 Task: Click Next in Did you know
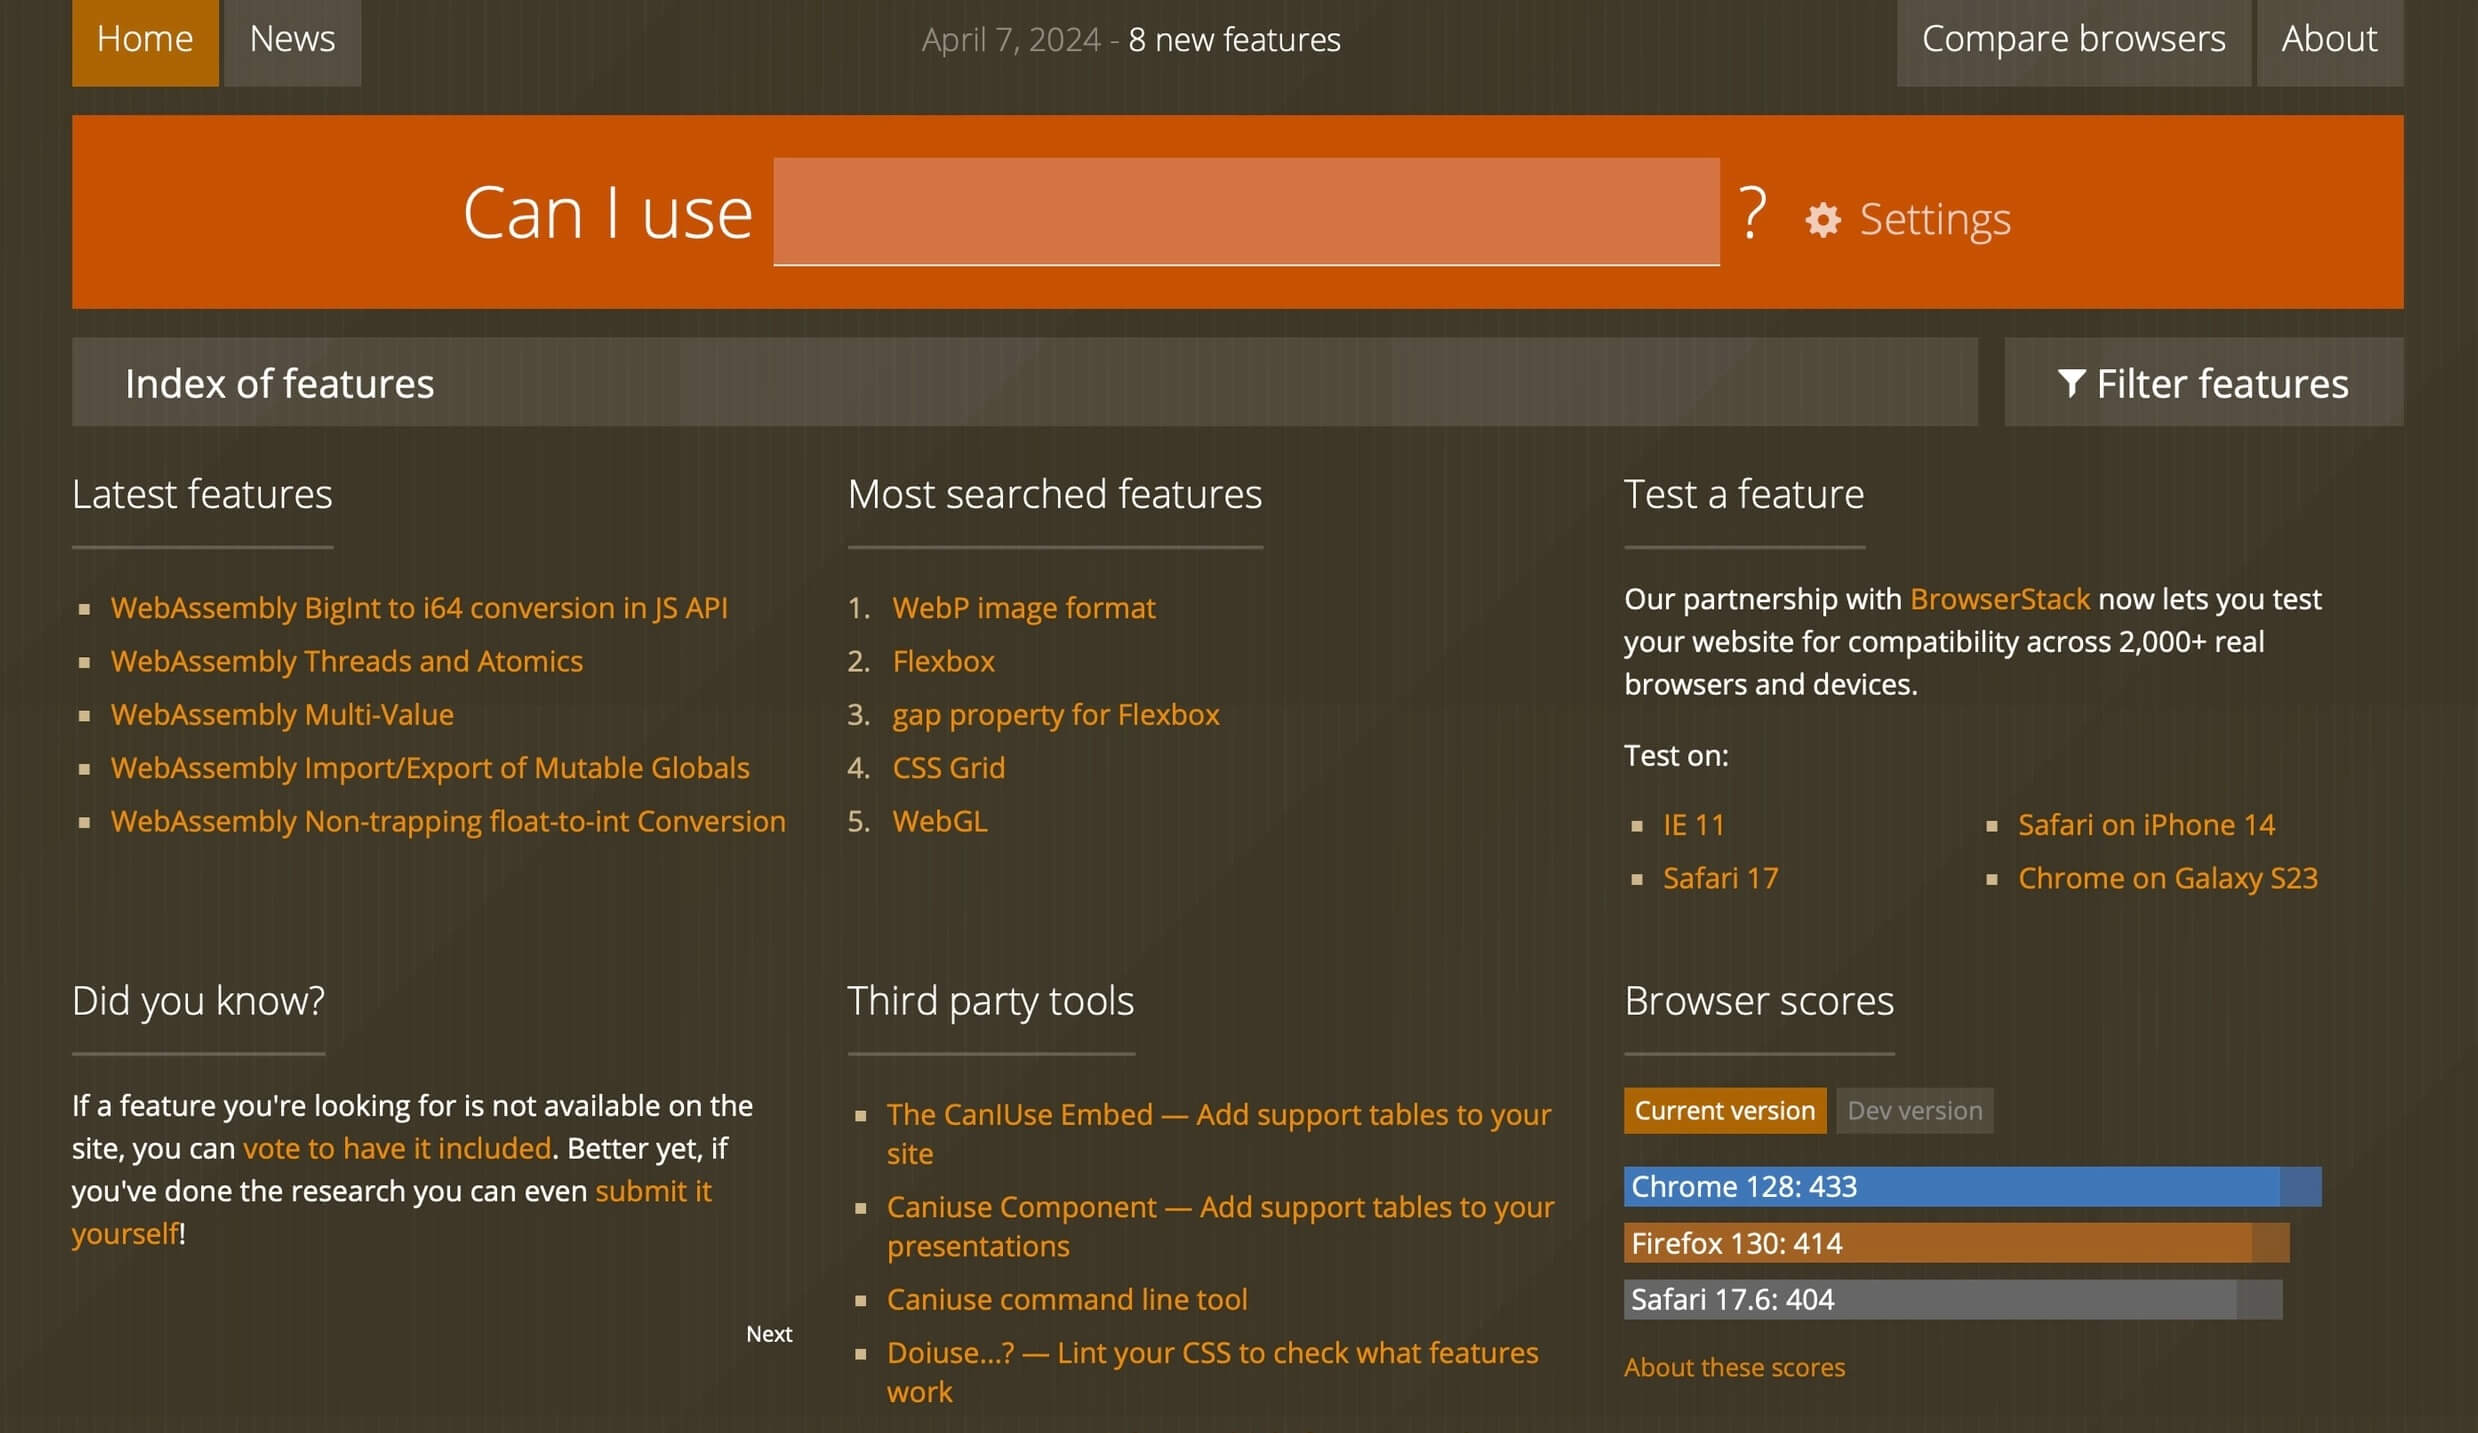click(768, 1334)
